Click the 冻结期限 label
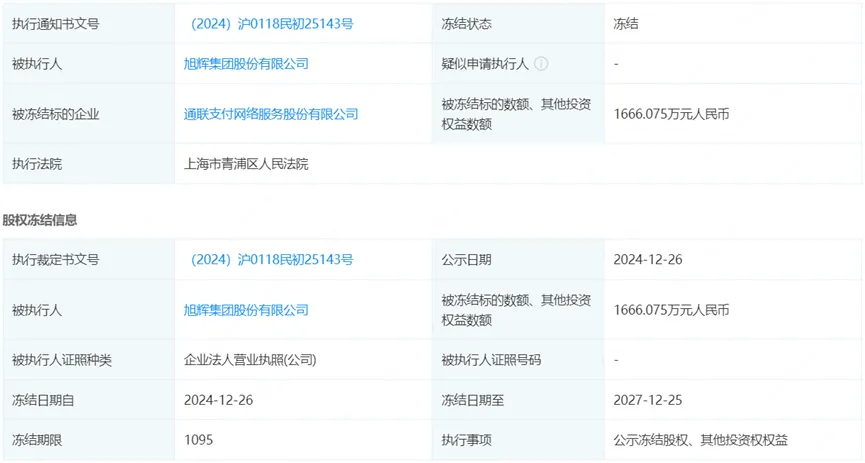Image resolution: width=865 pixels, height=463 pixels. click(37, 440)
